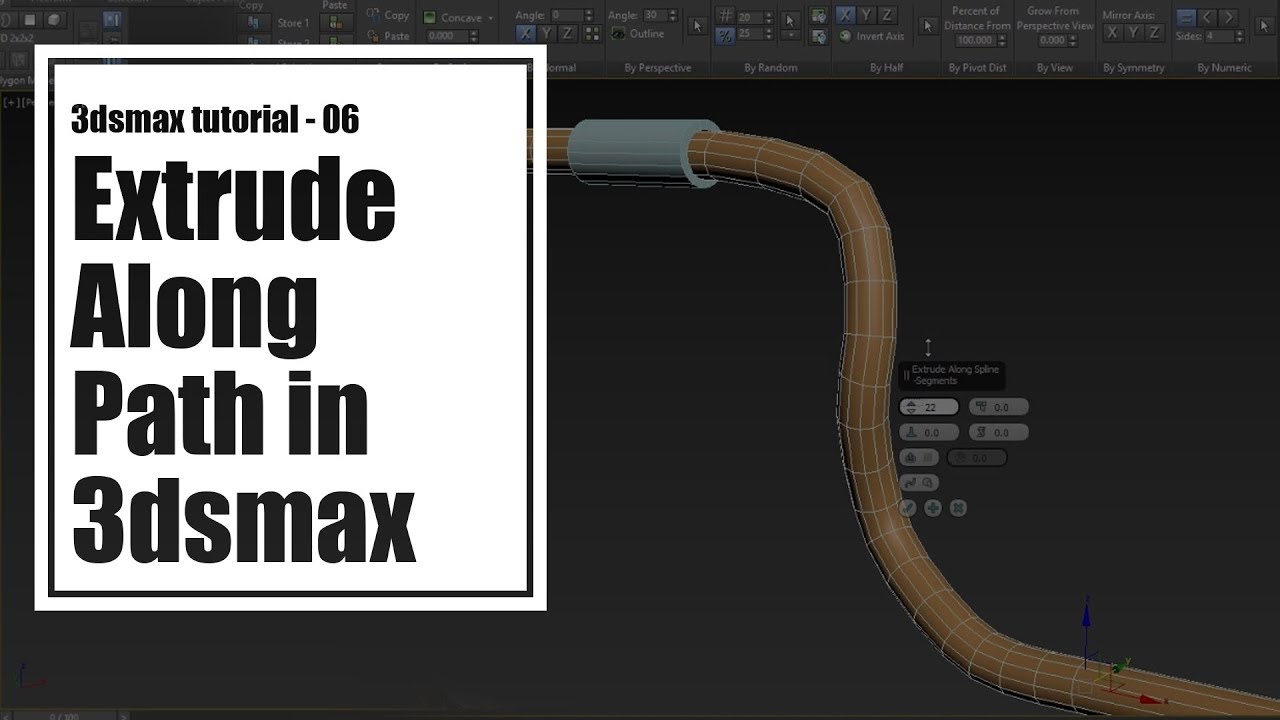The height and width of the screenshot is (720, 1280).
Task: Select the Z axis in By Half
Action: [886, 15]
